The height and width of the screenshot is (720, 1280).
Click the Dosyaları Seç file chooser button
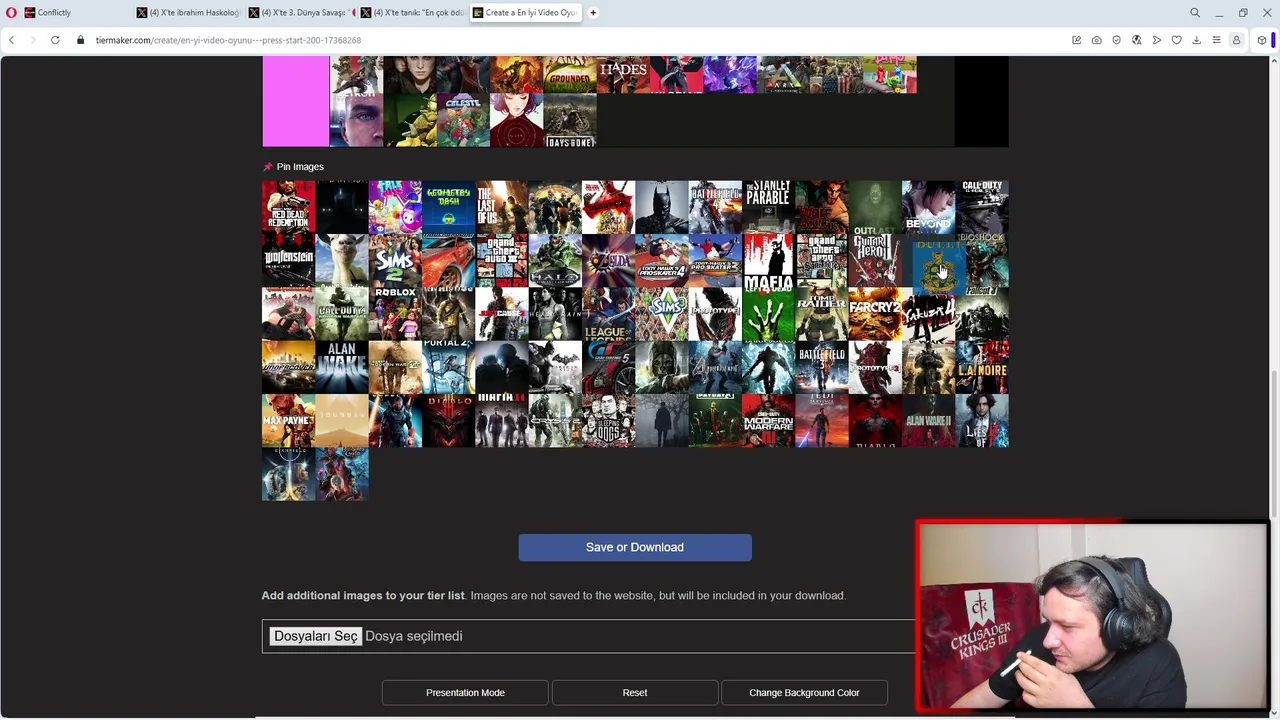pyautogui.click(x=315, y=636)
